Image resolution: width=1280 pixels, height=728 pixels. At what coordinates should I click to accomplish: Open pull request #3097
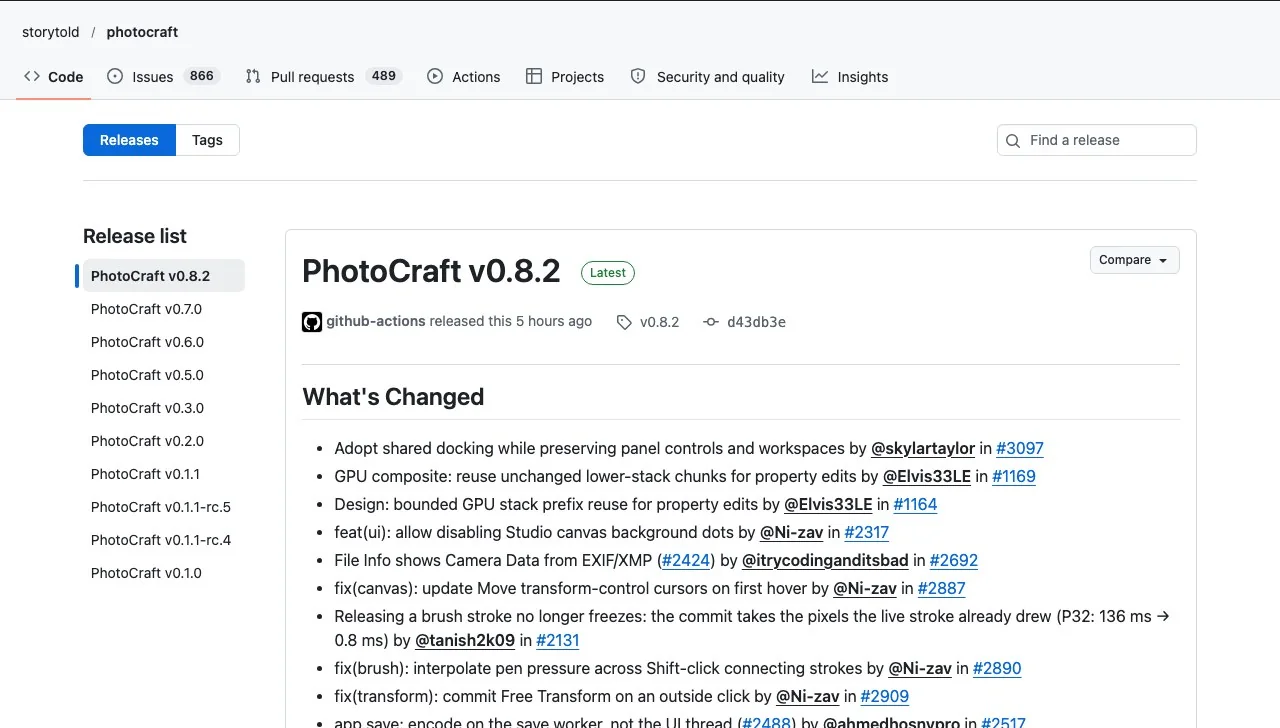(1020, 448)
